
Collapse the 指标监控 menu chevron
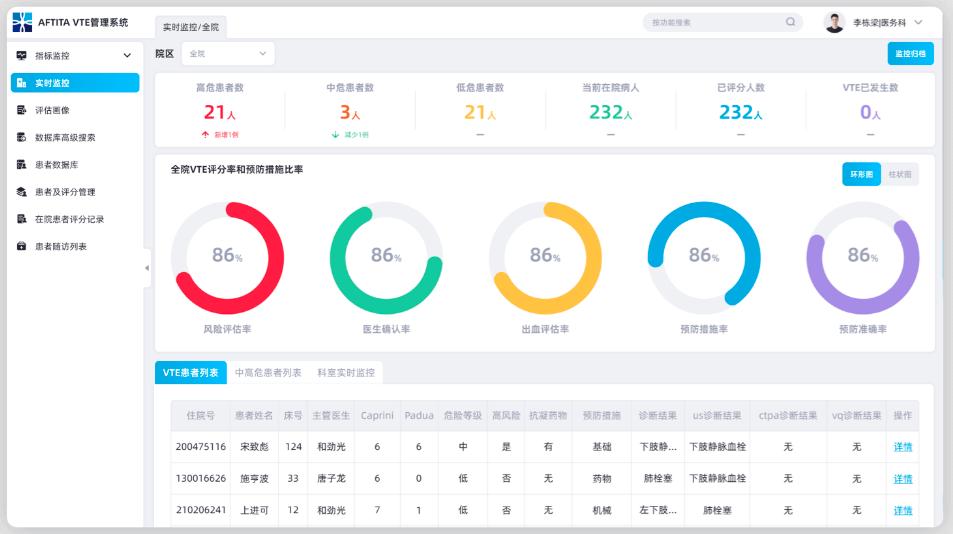click(127, 56)
